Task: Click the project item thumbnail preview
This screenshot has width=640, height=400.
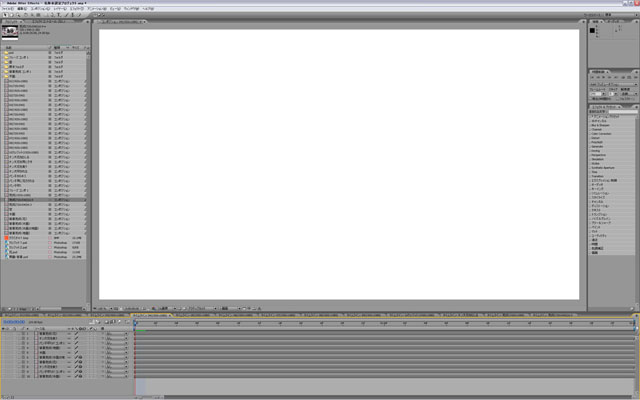Action: (10, 32)
